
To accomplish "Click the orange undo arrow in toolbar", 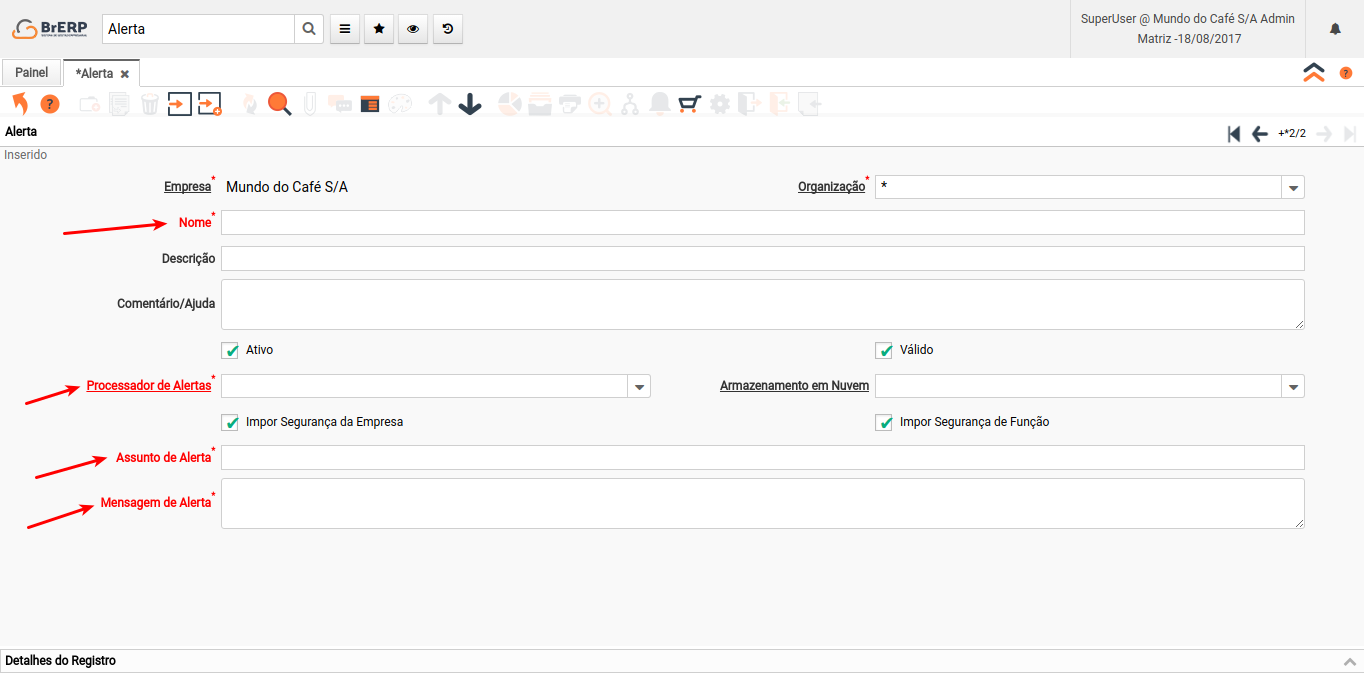I will click(x=20, y=104).
